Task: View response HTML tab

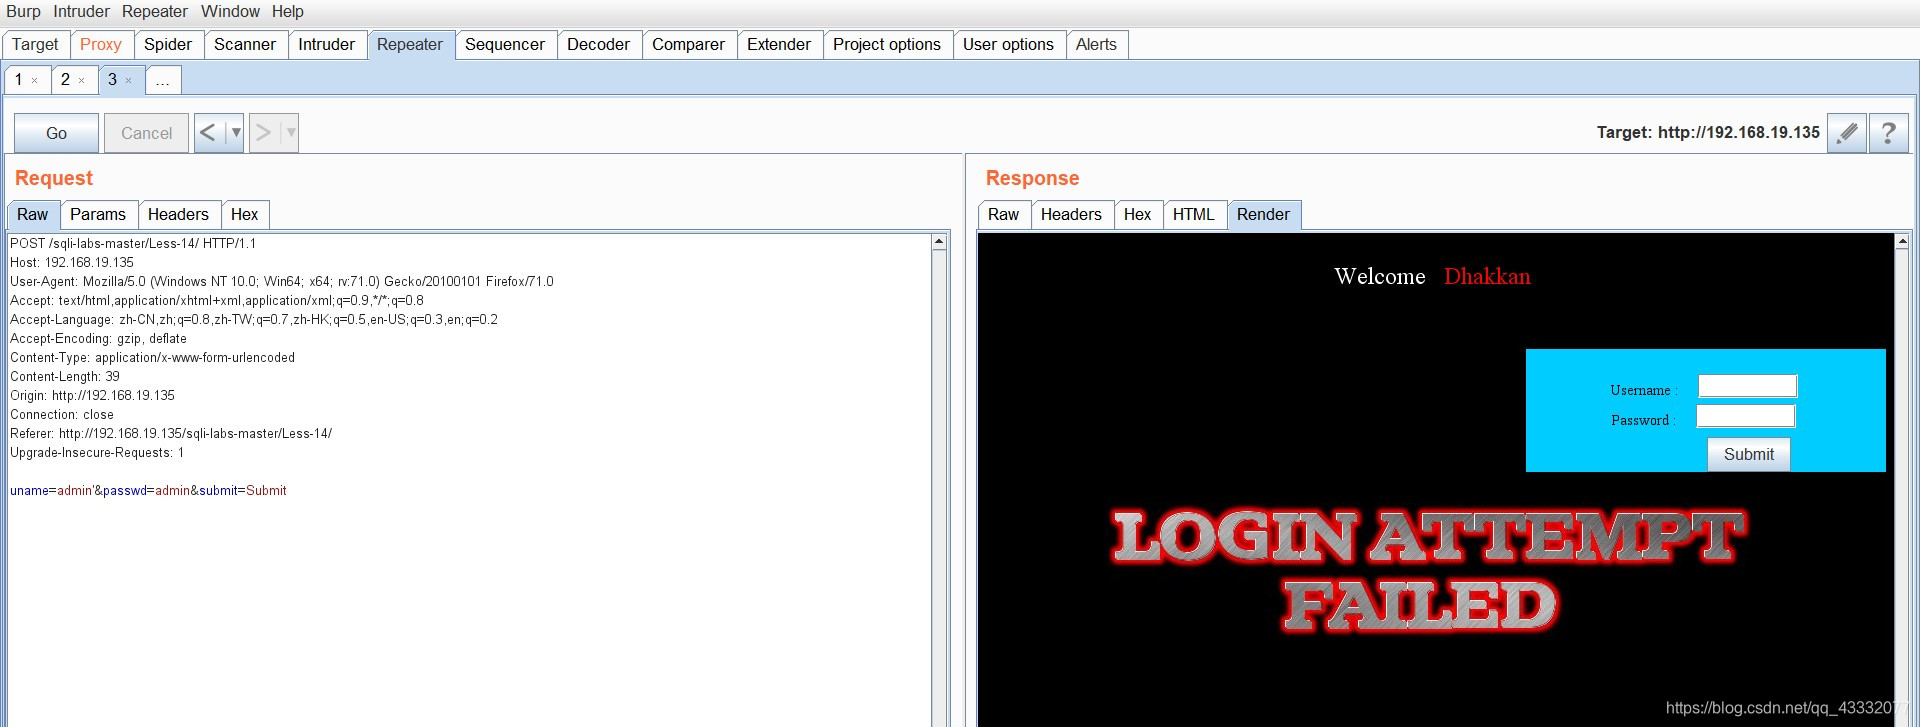Action: (1194, 215)
